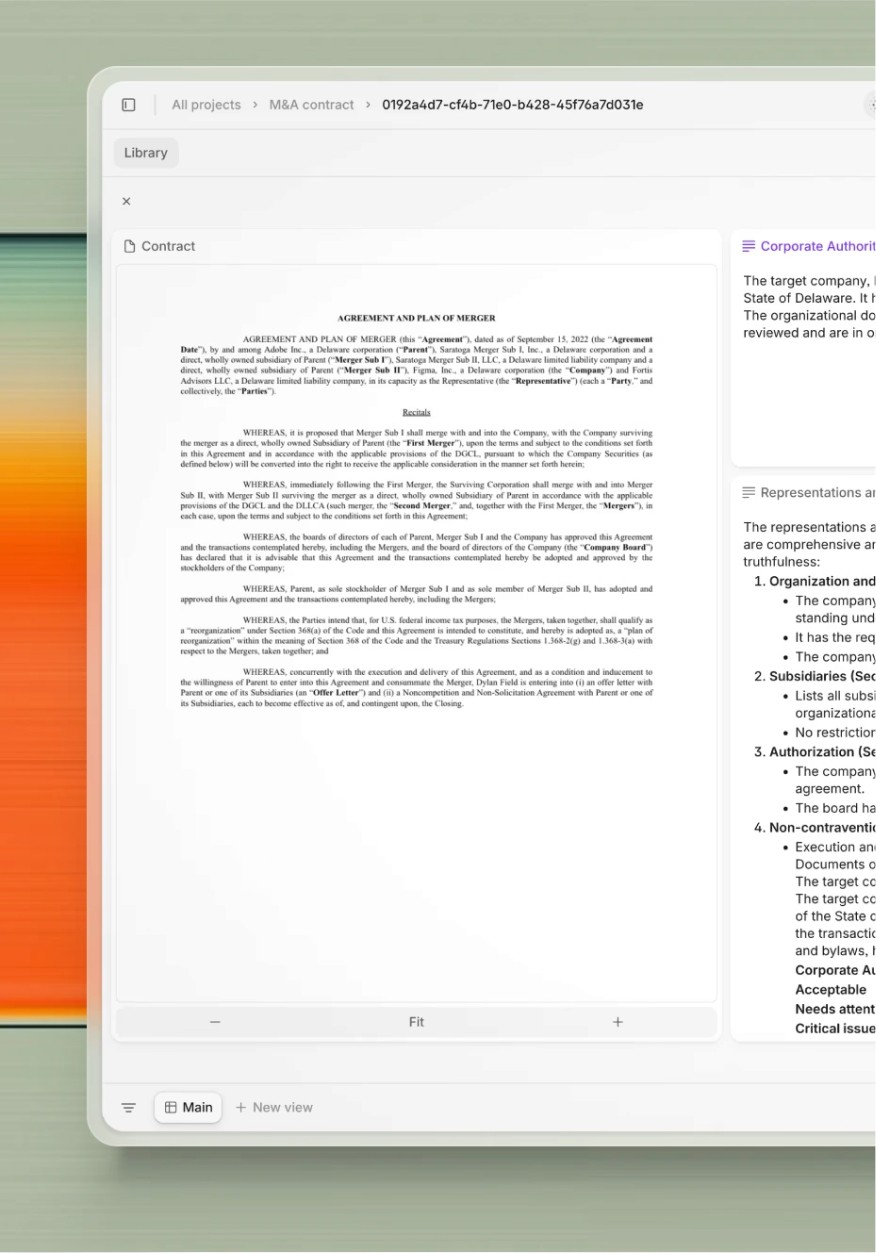Click the contract page preview
Screen dimensions: 876x1253
point(416,633)
